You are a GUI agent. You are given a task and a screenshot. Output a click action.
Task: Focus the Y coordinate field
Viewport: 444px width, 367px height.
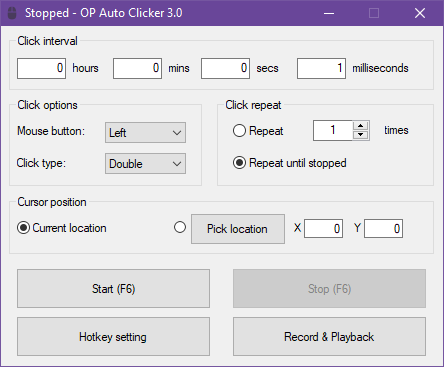tap(383, 229)
